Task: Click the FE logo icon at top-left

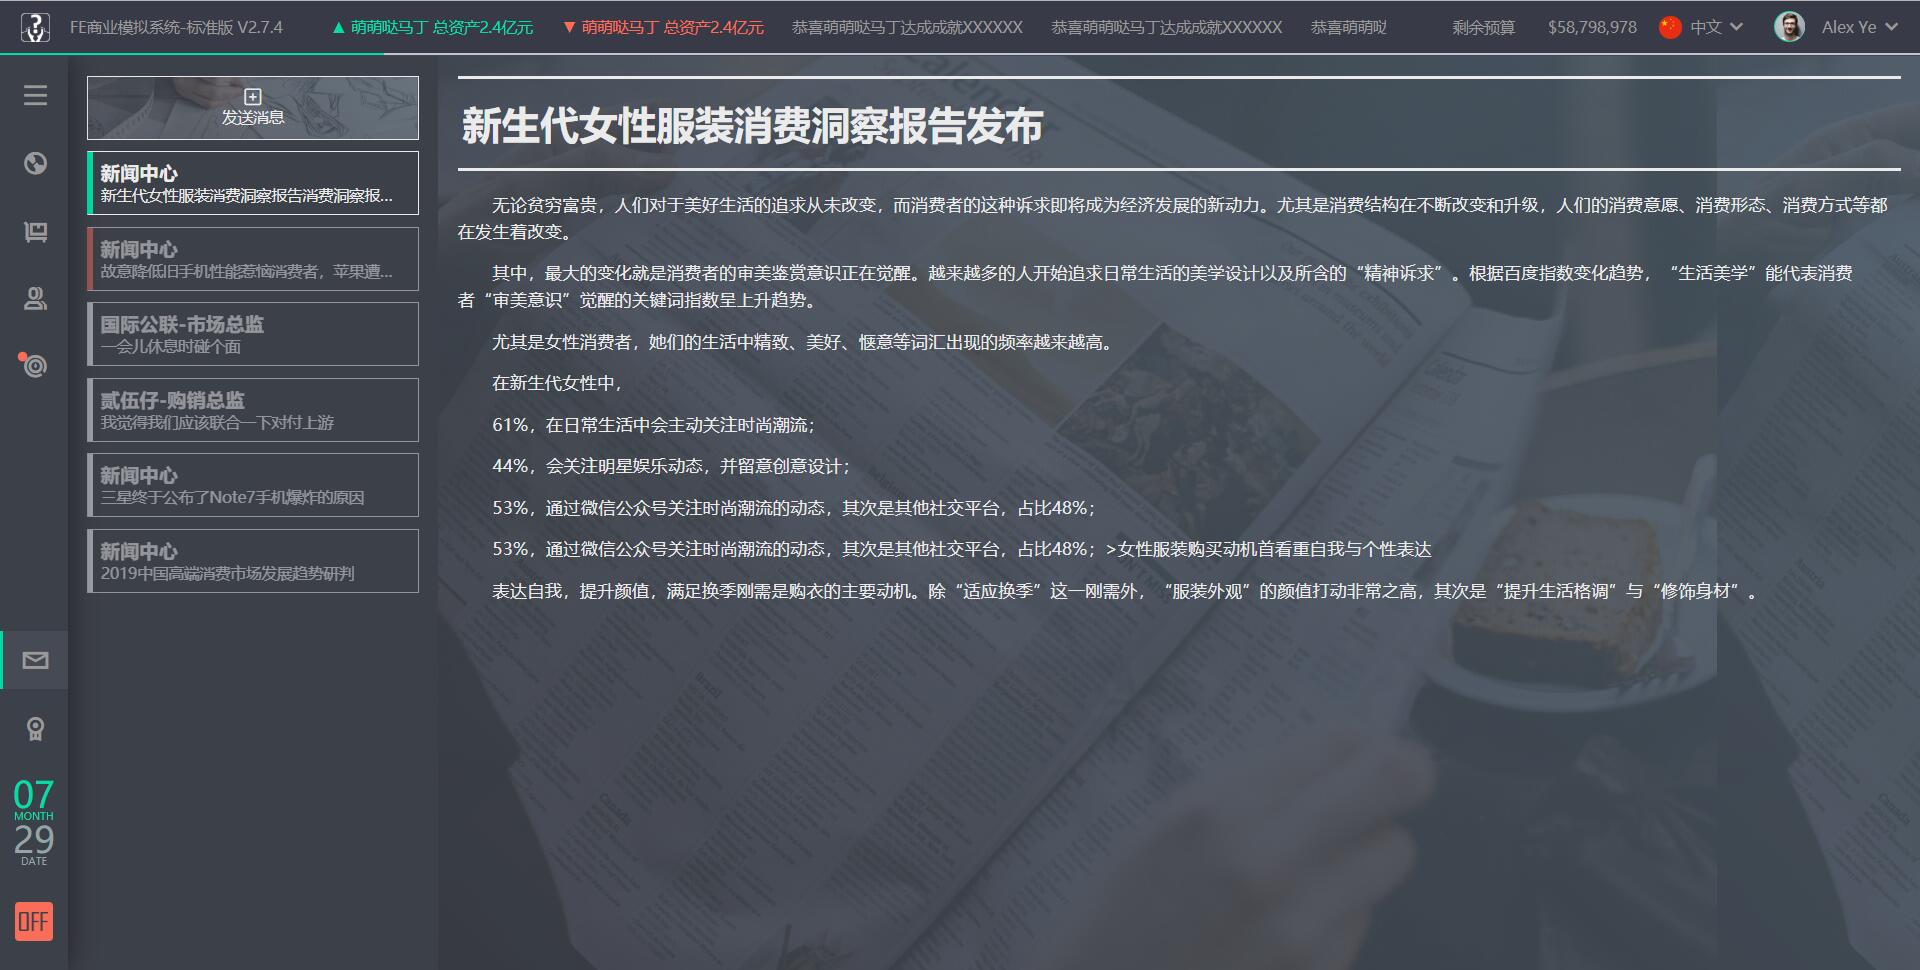Action: (35, 27)
